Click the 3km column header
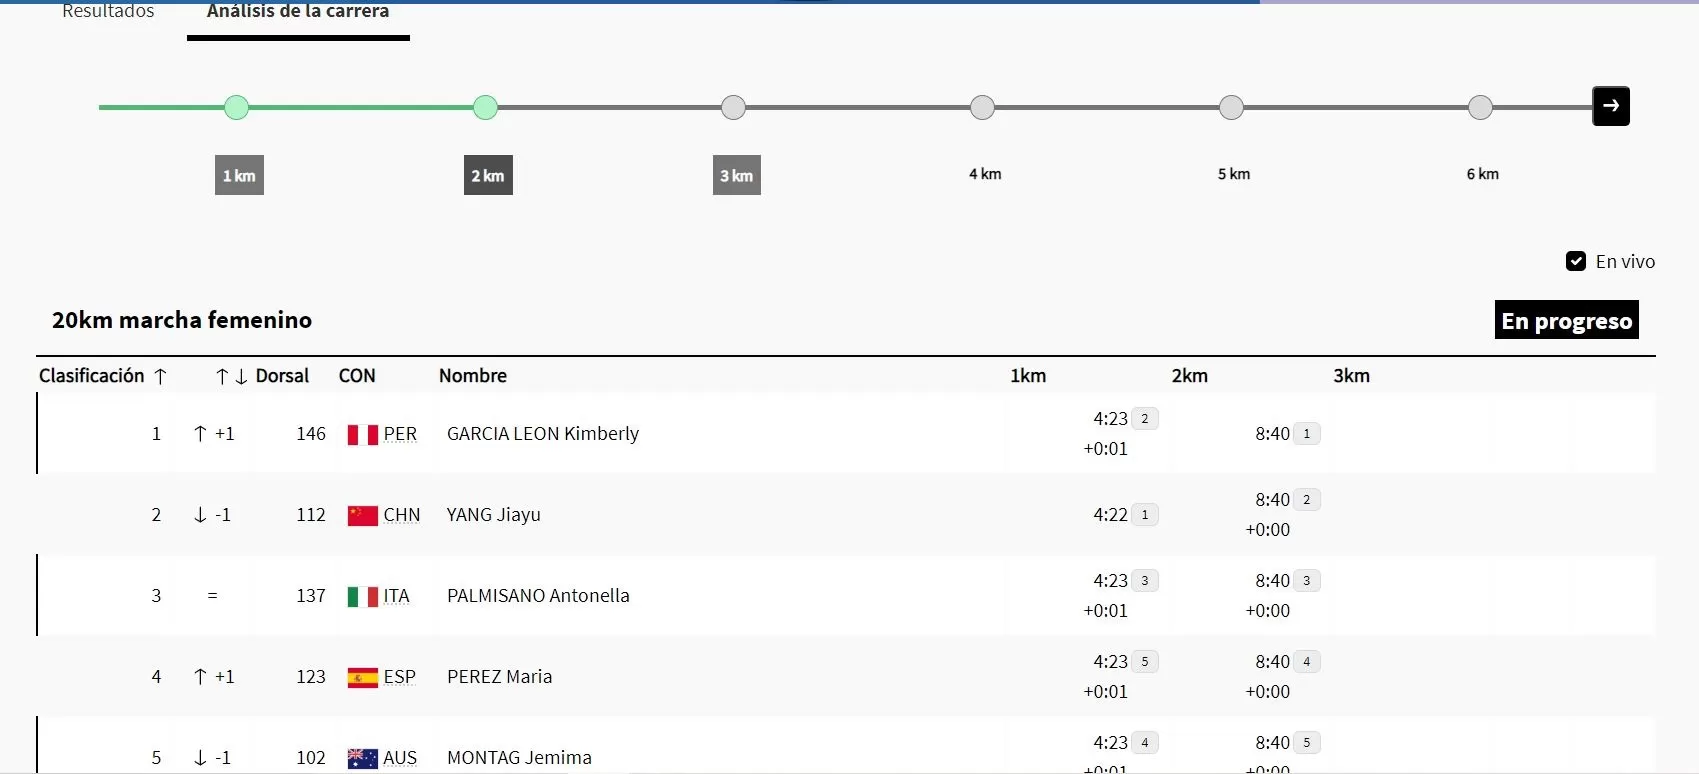The height and width of the screenshot is (774, 1699). [1352, 376]
